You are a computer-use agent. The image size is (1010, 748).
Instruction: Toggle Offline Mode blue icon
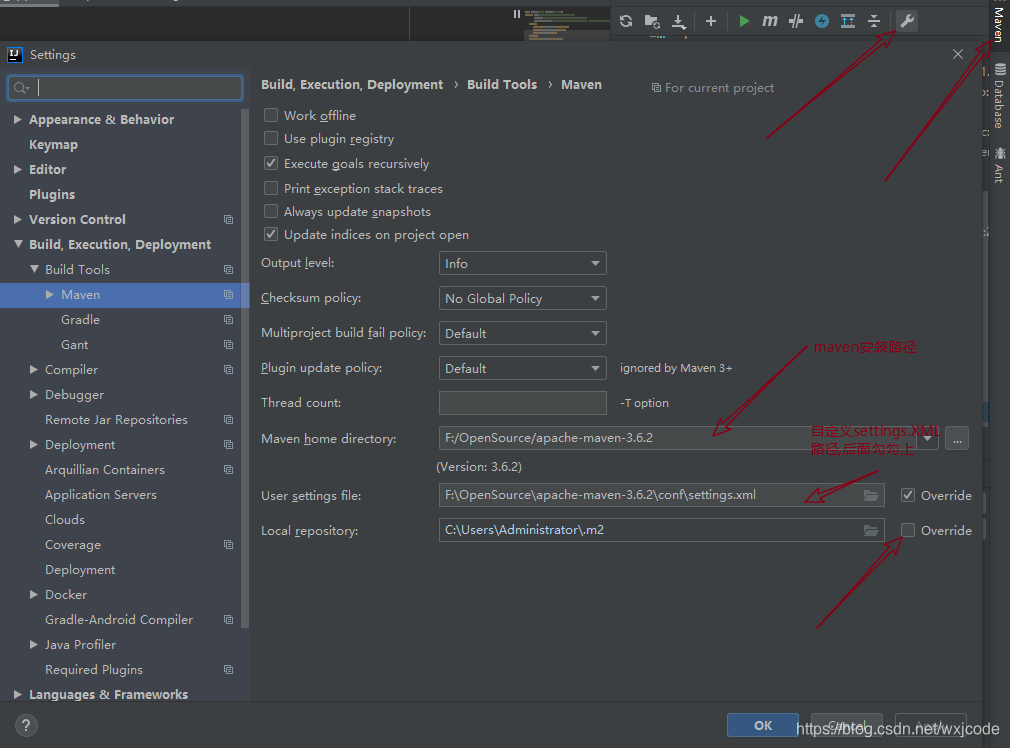822,21
